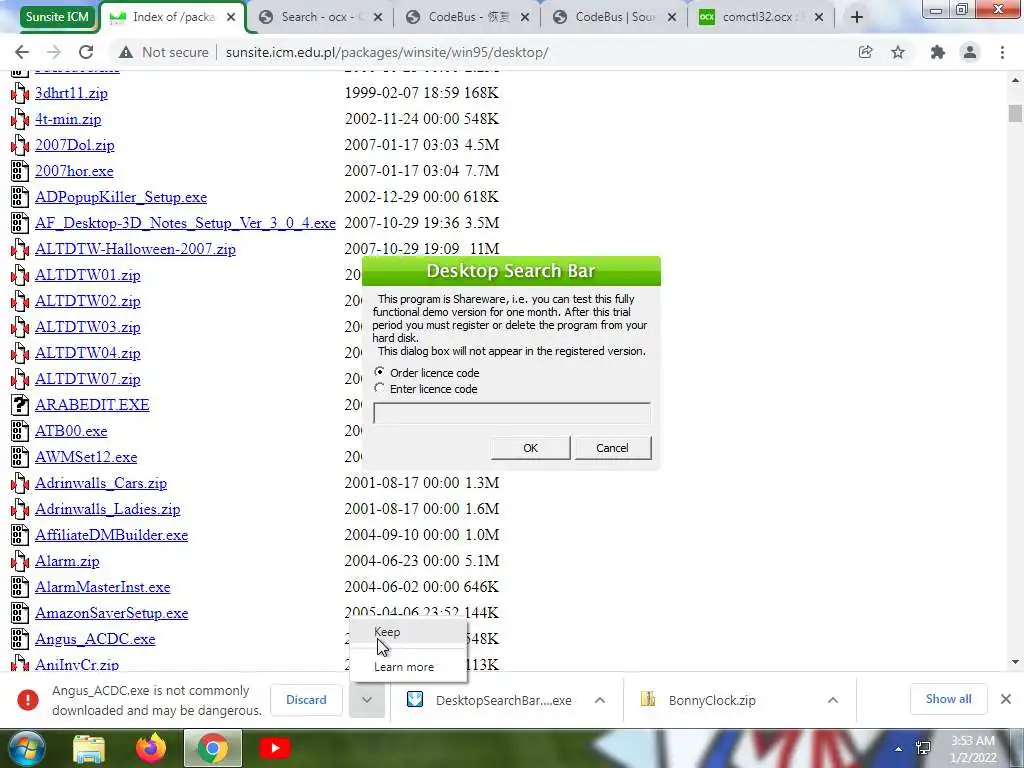This screenshot has height=768, width=1024.
Task: Expand options for DesktopSearchBar download
Action: pyautogui.click(x=600, y=700)
